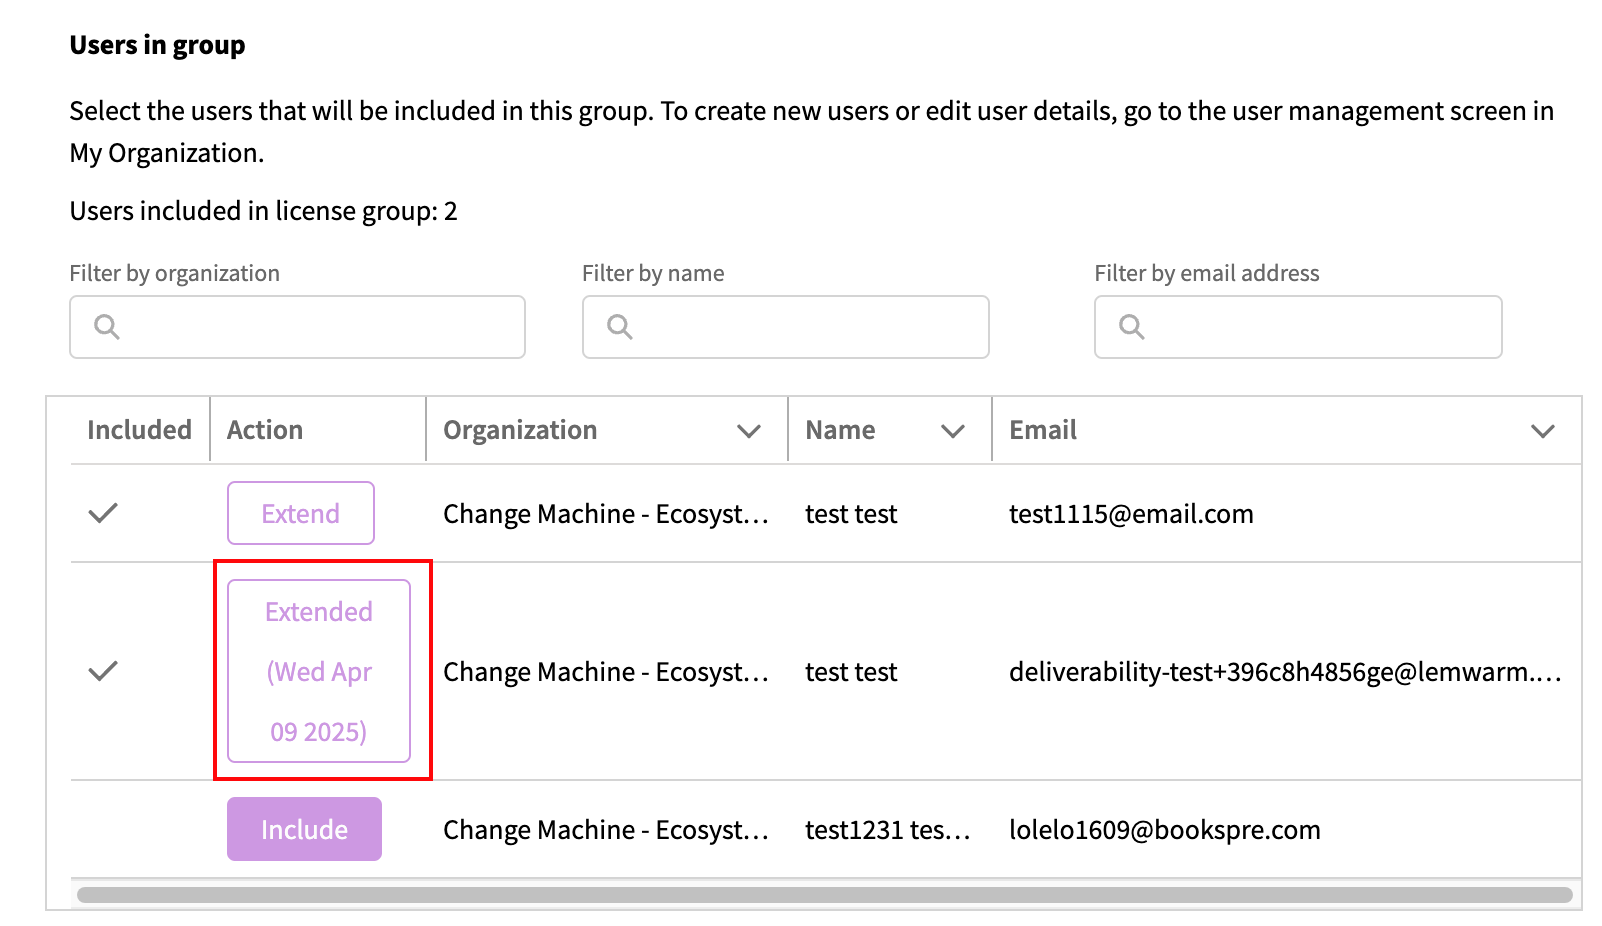This screenshot has width=1602, height=926.
Task: Open the Email column chevron menu
Action: (1542, 431)
